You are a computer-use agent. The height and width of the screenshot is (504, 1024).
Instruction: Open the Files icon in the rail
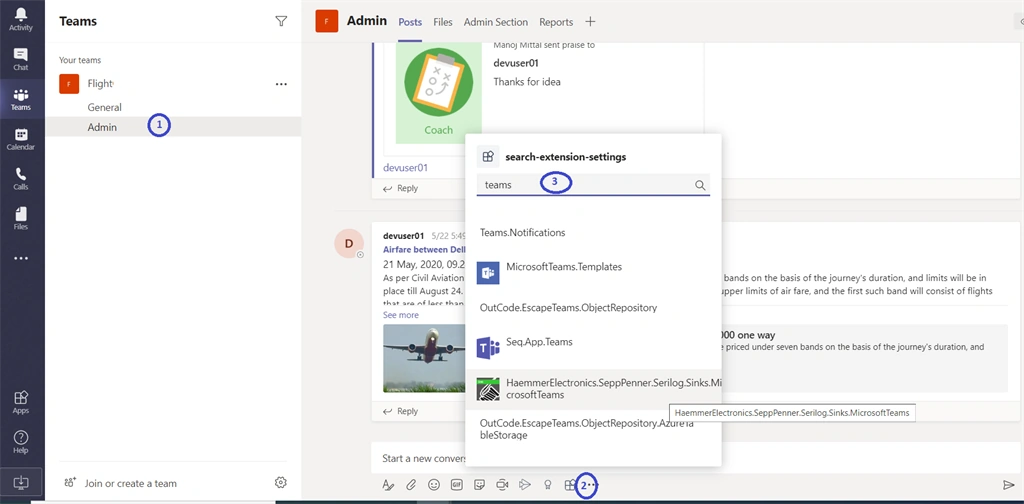(x=21, y=219)
